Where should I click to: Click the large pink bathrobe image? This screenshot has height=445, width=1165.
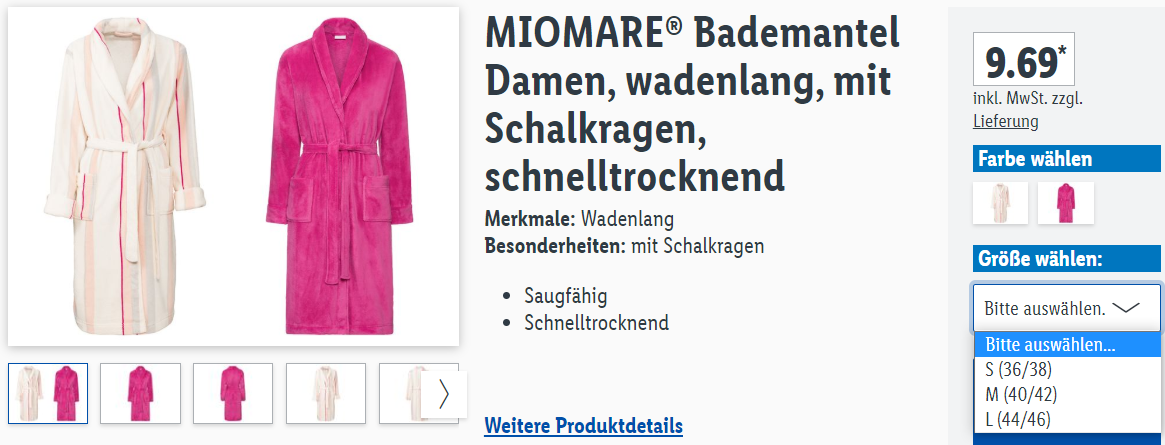[x=339, y=177]
